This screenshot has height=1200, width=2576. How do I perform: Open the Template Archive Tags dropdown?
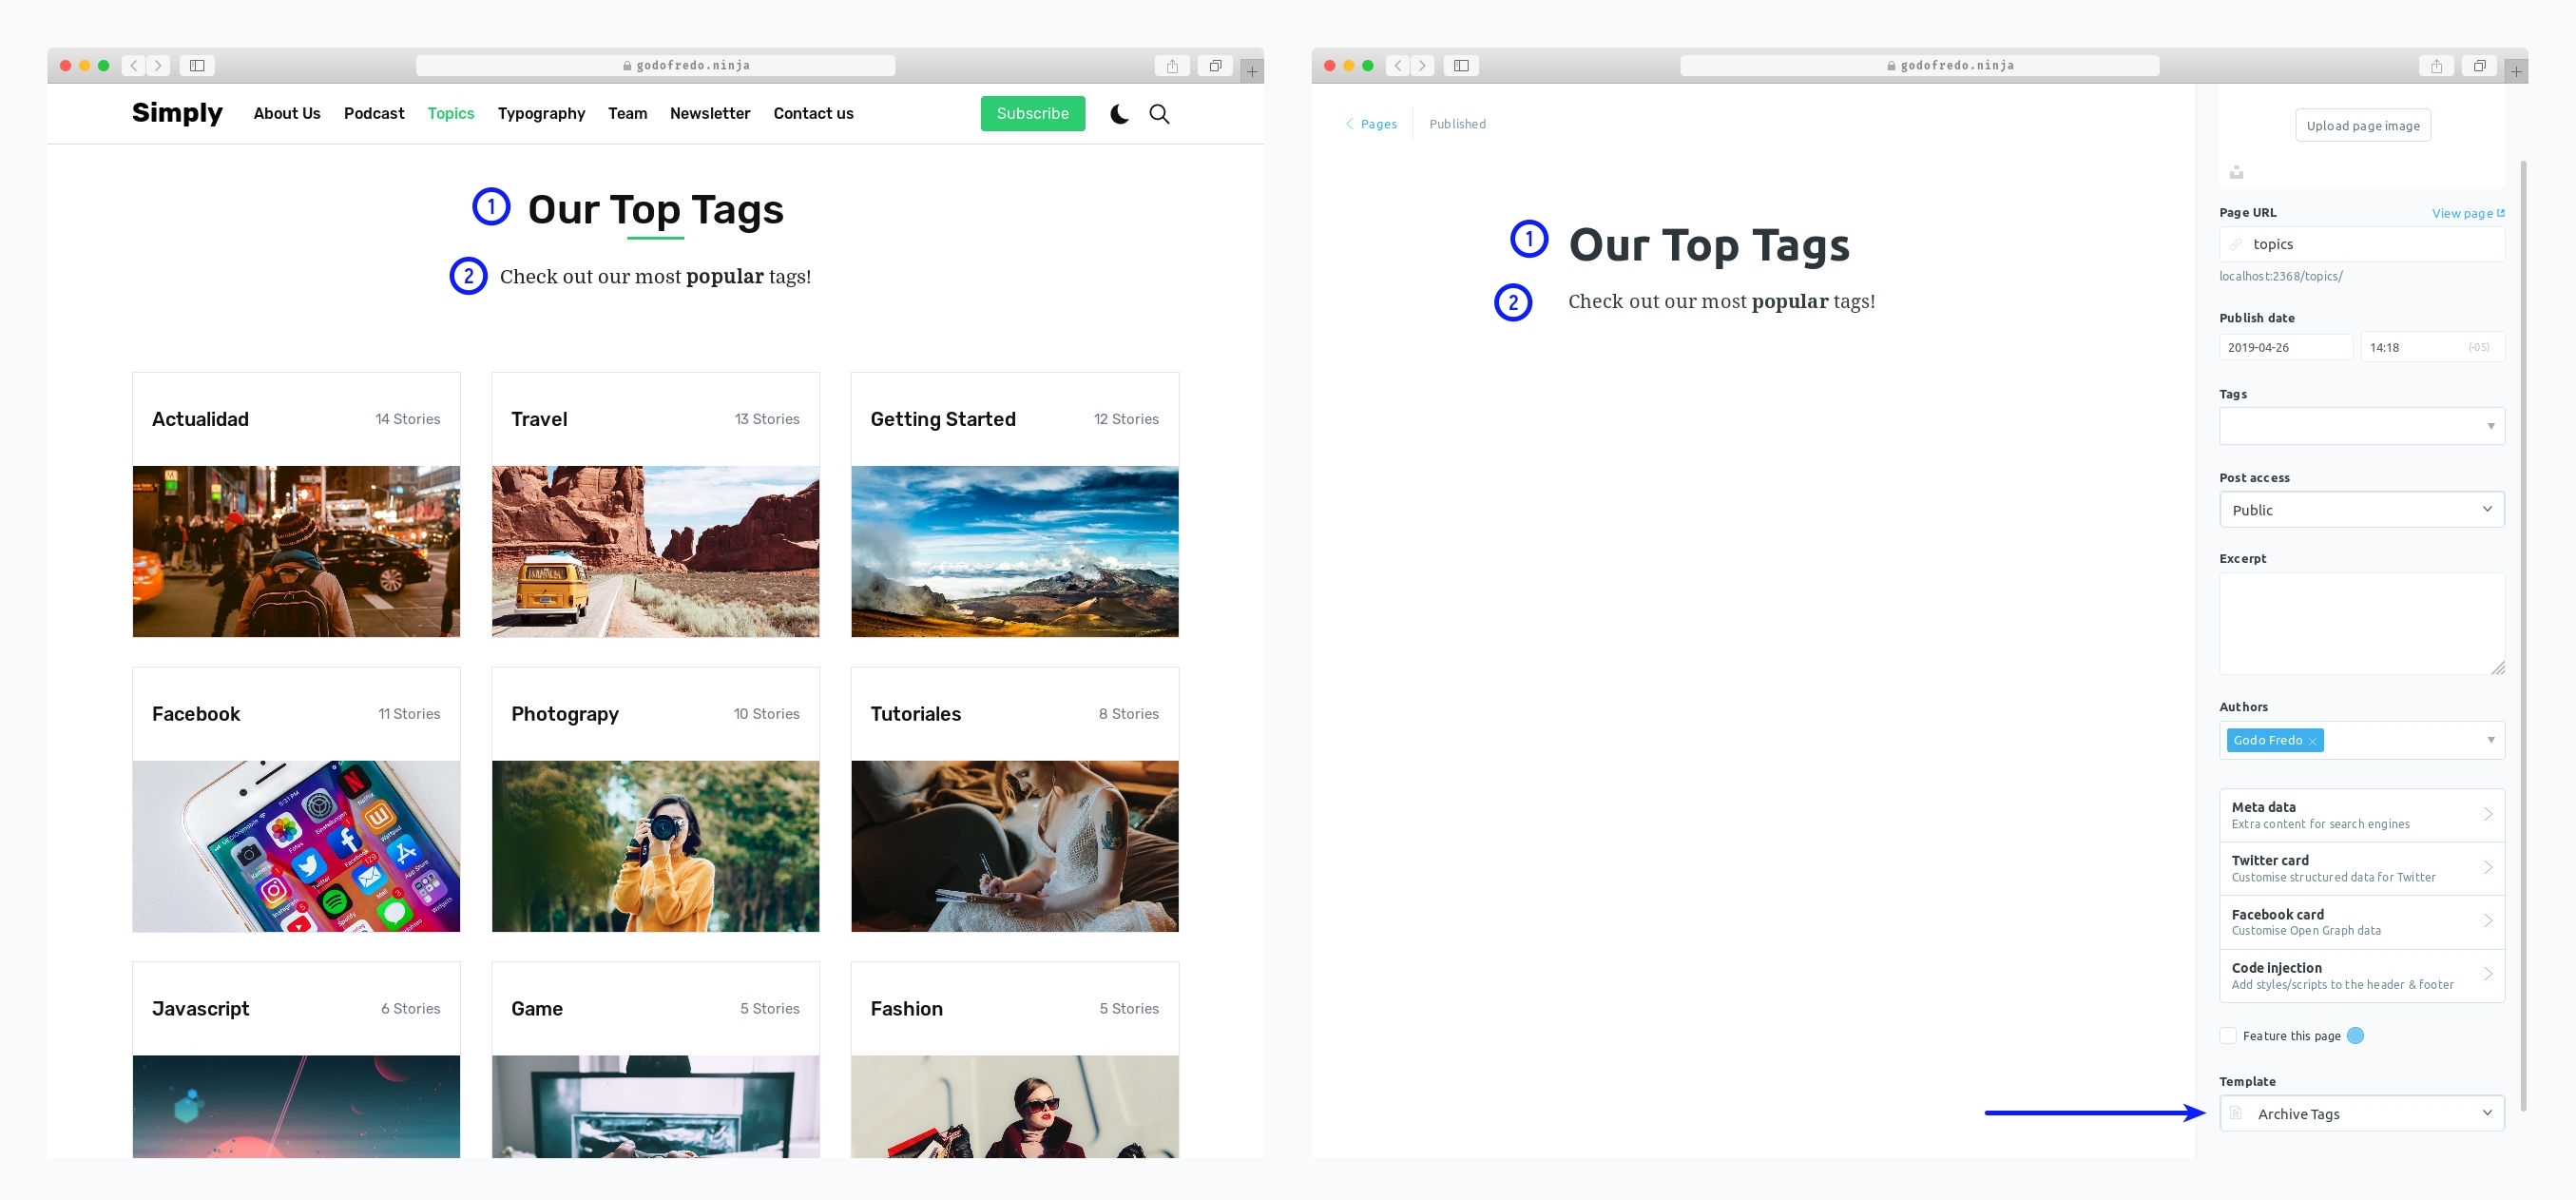pyautogui.click(x=2361, y=1114)
